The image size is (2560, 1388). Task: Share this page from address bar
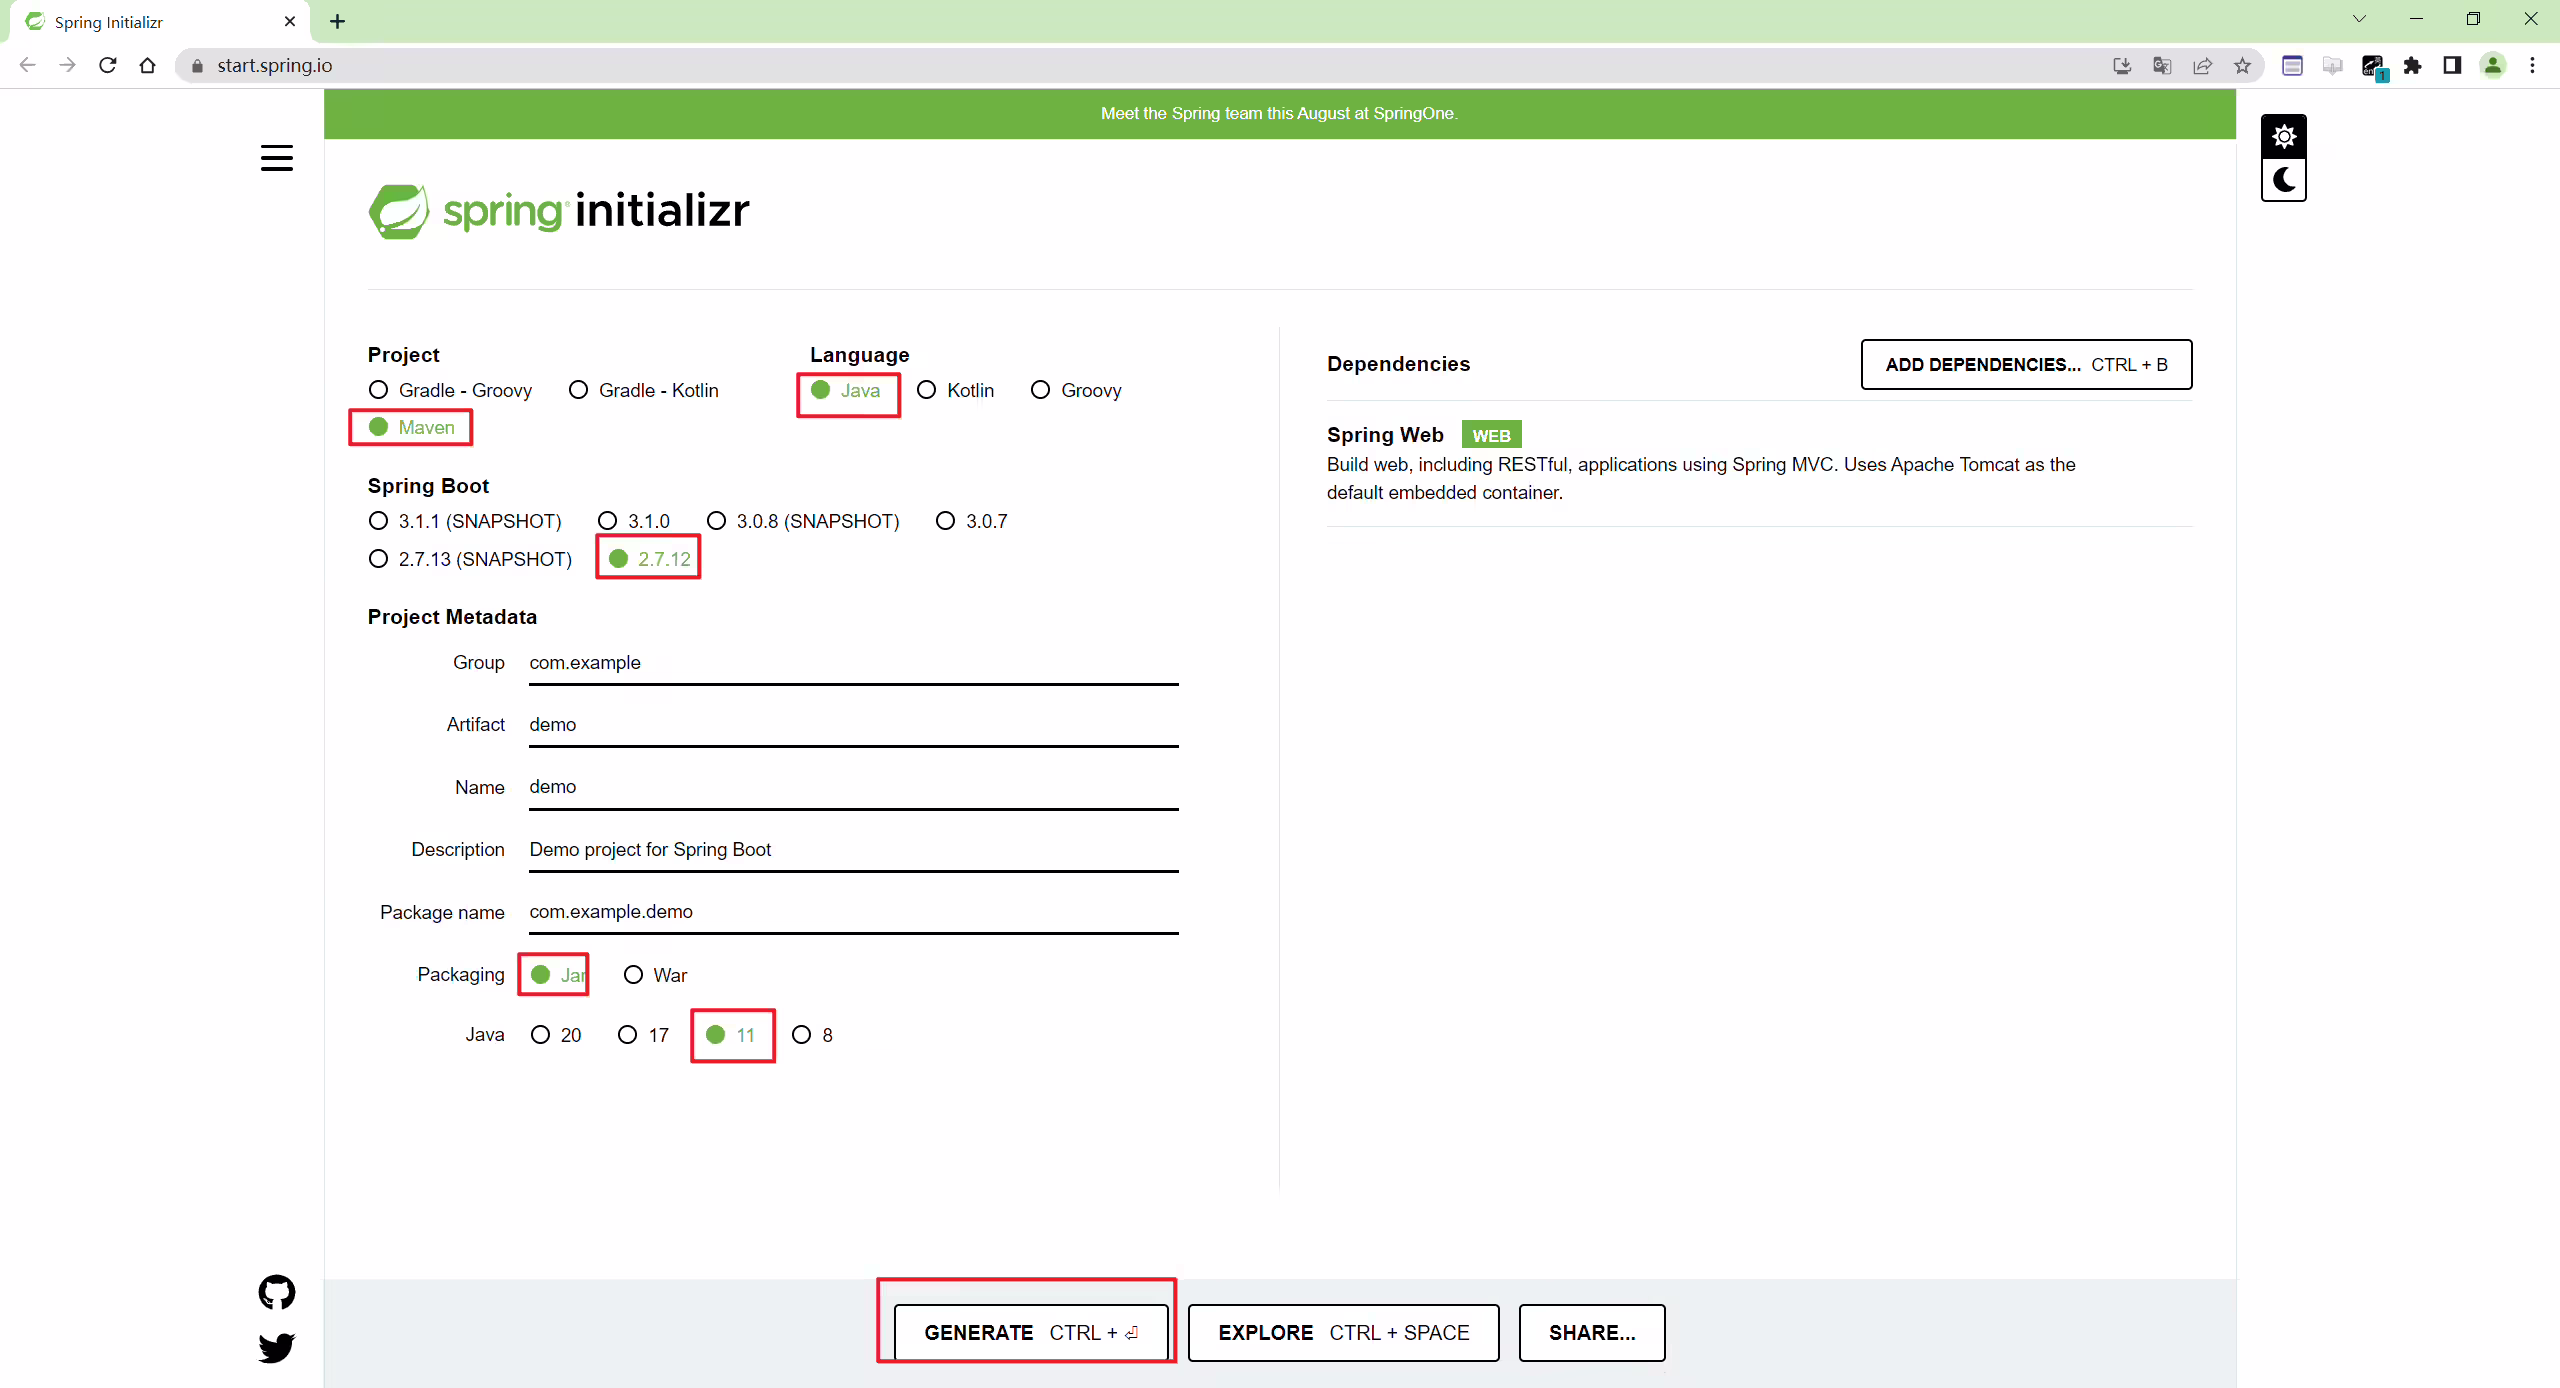click(x=2203, y=65)
